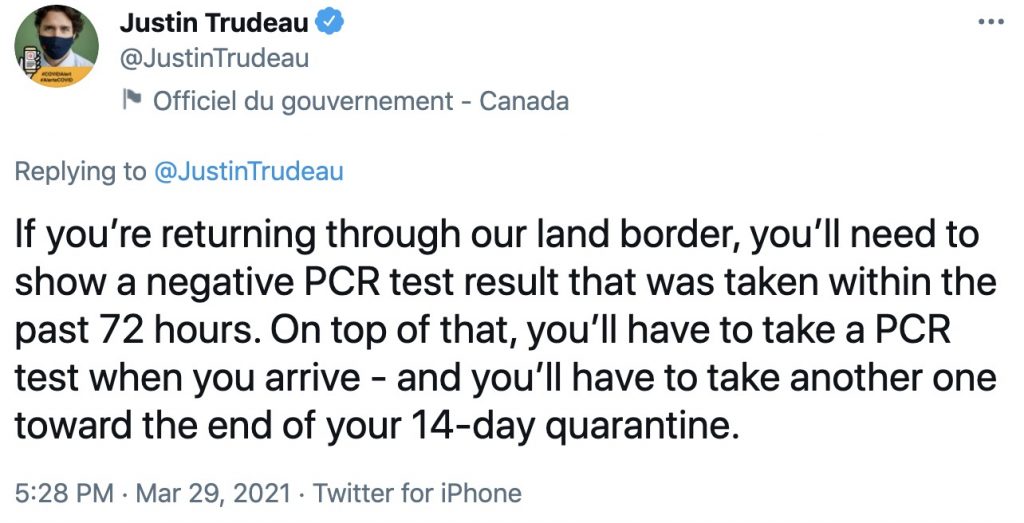Click the Mar 29, 2021 date
1024x523 pixels.
pyautogui.click(x=213, y=492)
